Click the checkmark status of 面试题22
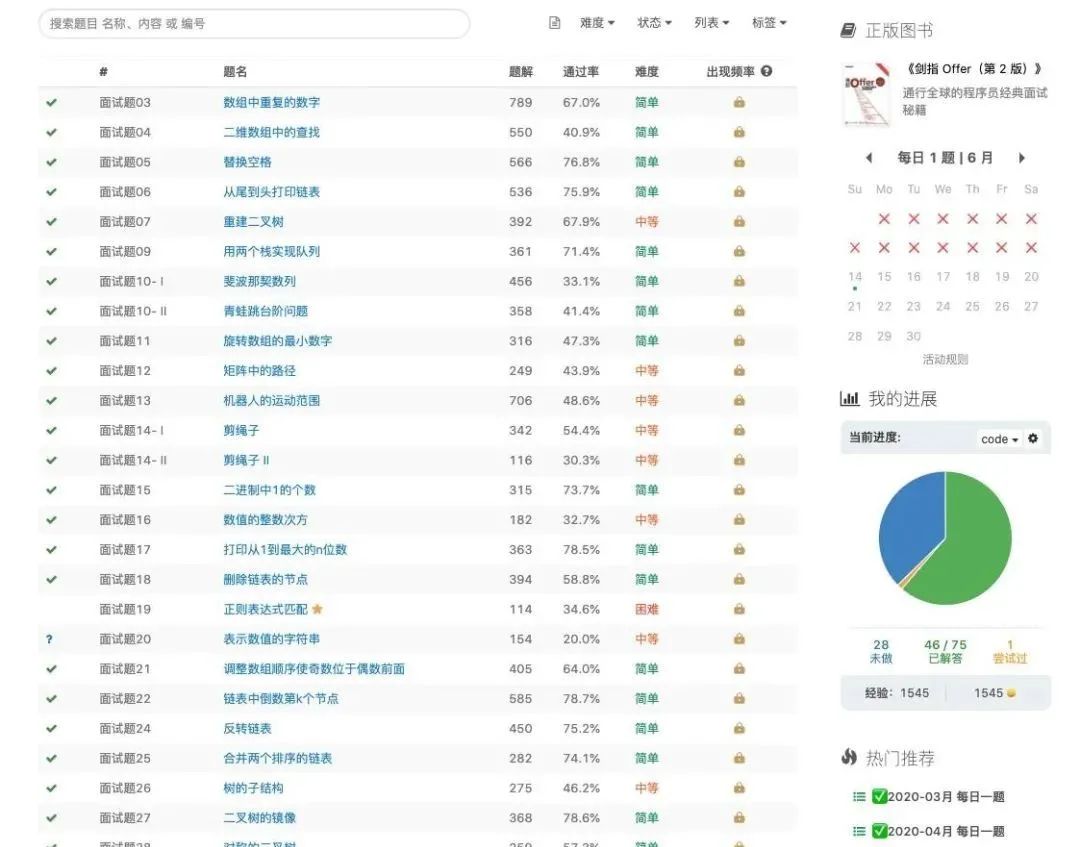1070x847 pixels. 51,699
